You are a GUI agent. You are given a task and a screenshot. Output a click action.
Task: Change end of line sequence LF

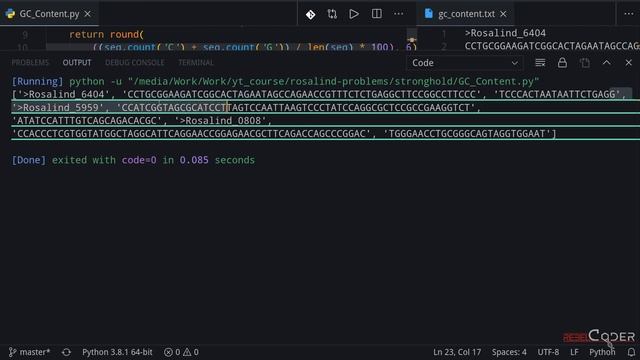[x=574, y=352]
